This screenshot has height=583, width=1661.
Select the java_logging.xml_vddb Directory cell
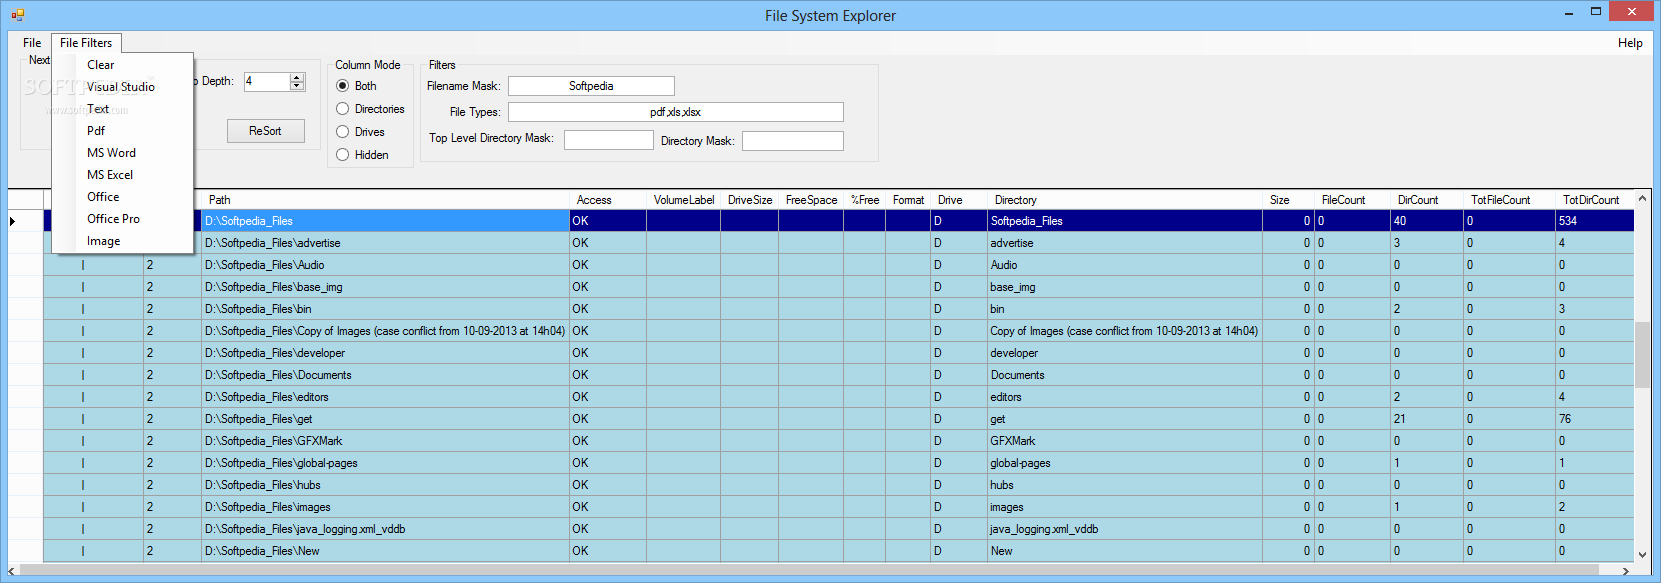pos(1125,529)
